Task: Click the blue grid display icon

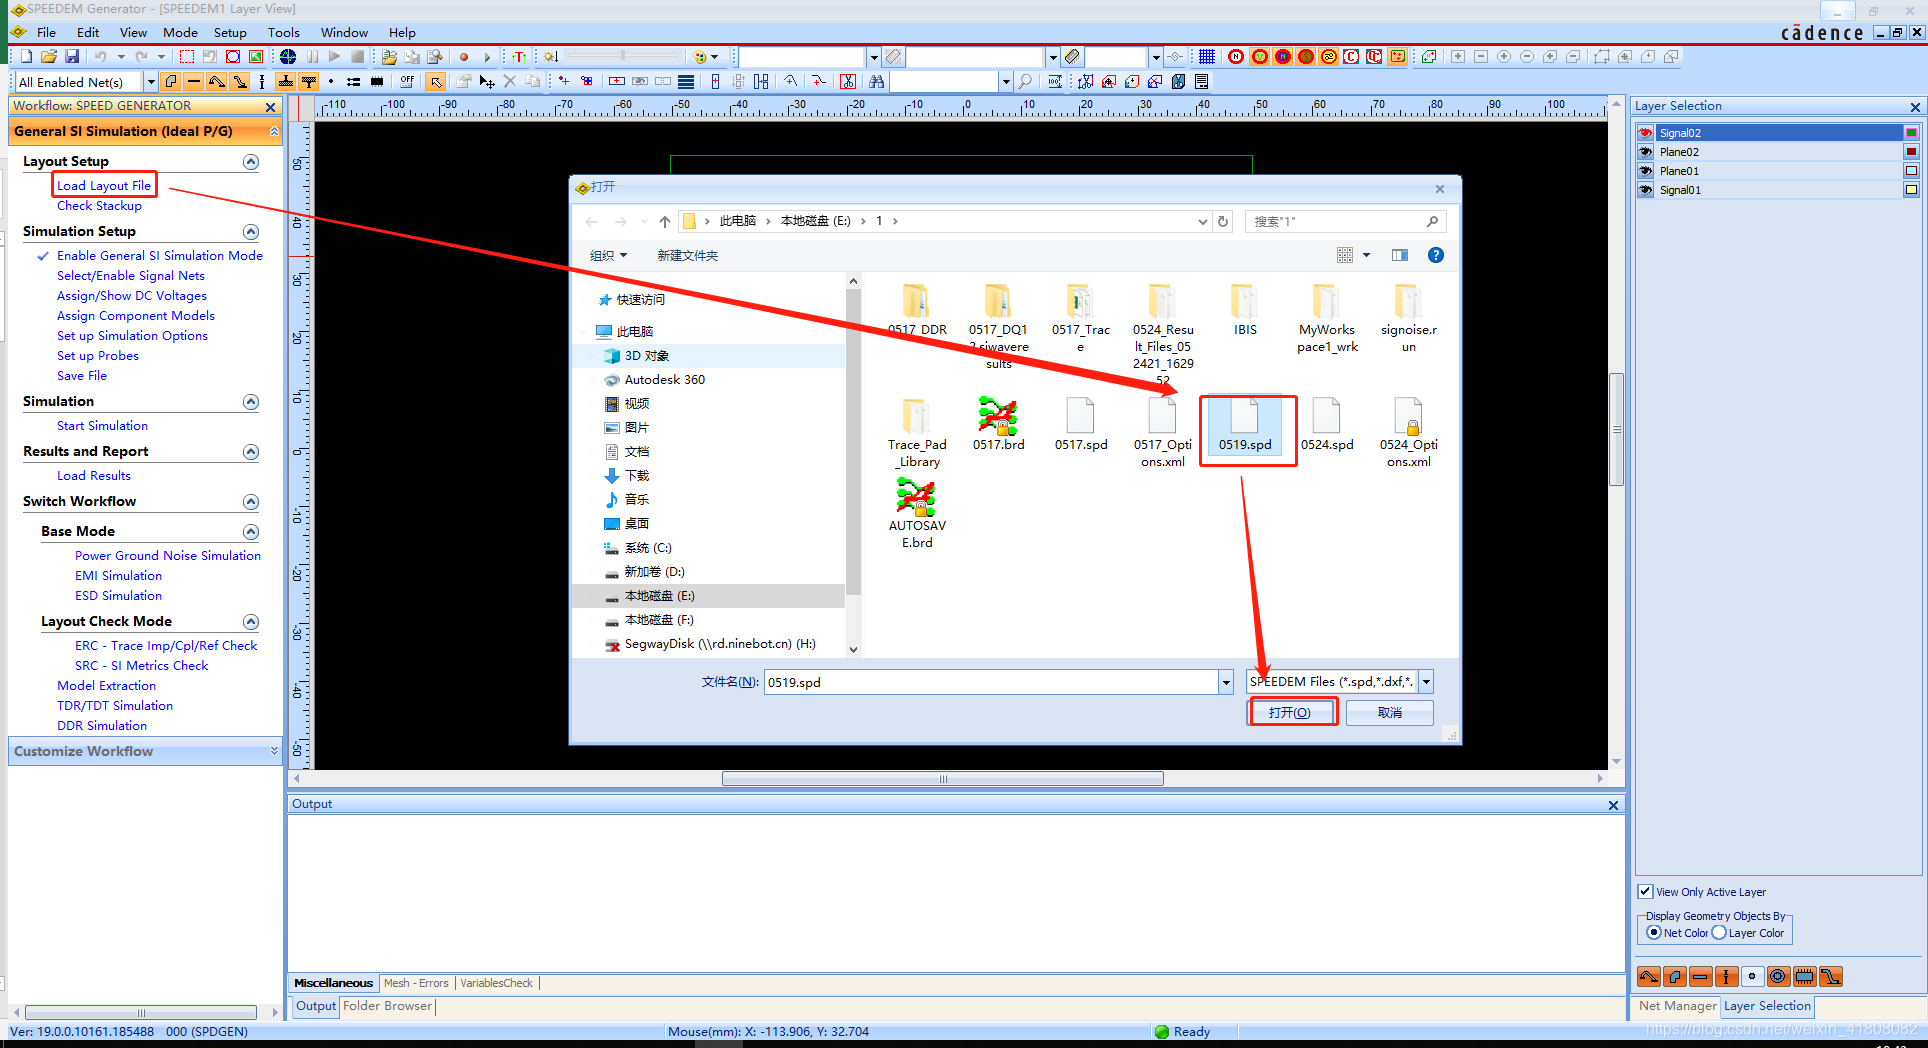Action: tap(1207, 57)
